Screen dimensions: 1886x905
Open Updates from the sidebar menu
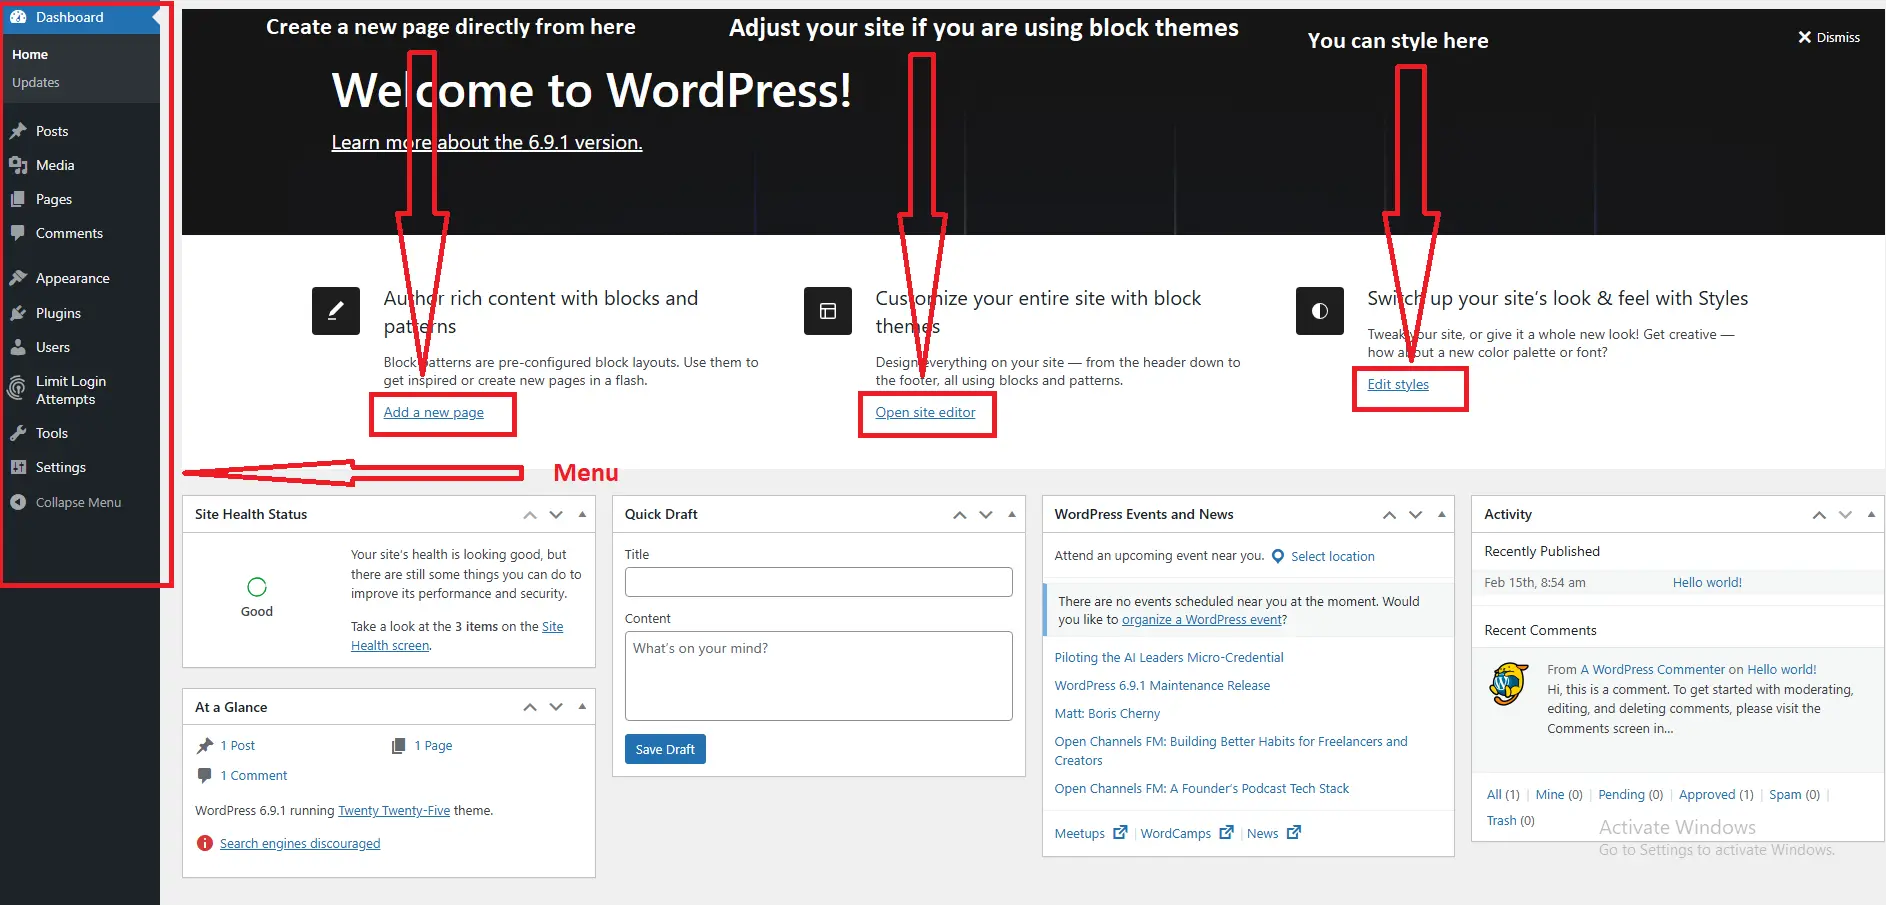(x=35, y=82)
